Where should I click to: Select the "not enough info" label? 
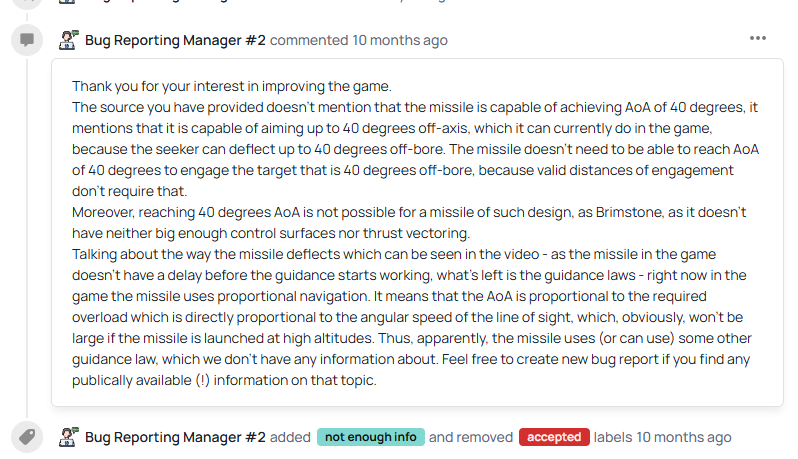[x=371, y=437]
